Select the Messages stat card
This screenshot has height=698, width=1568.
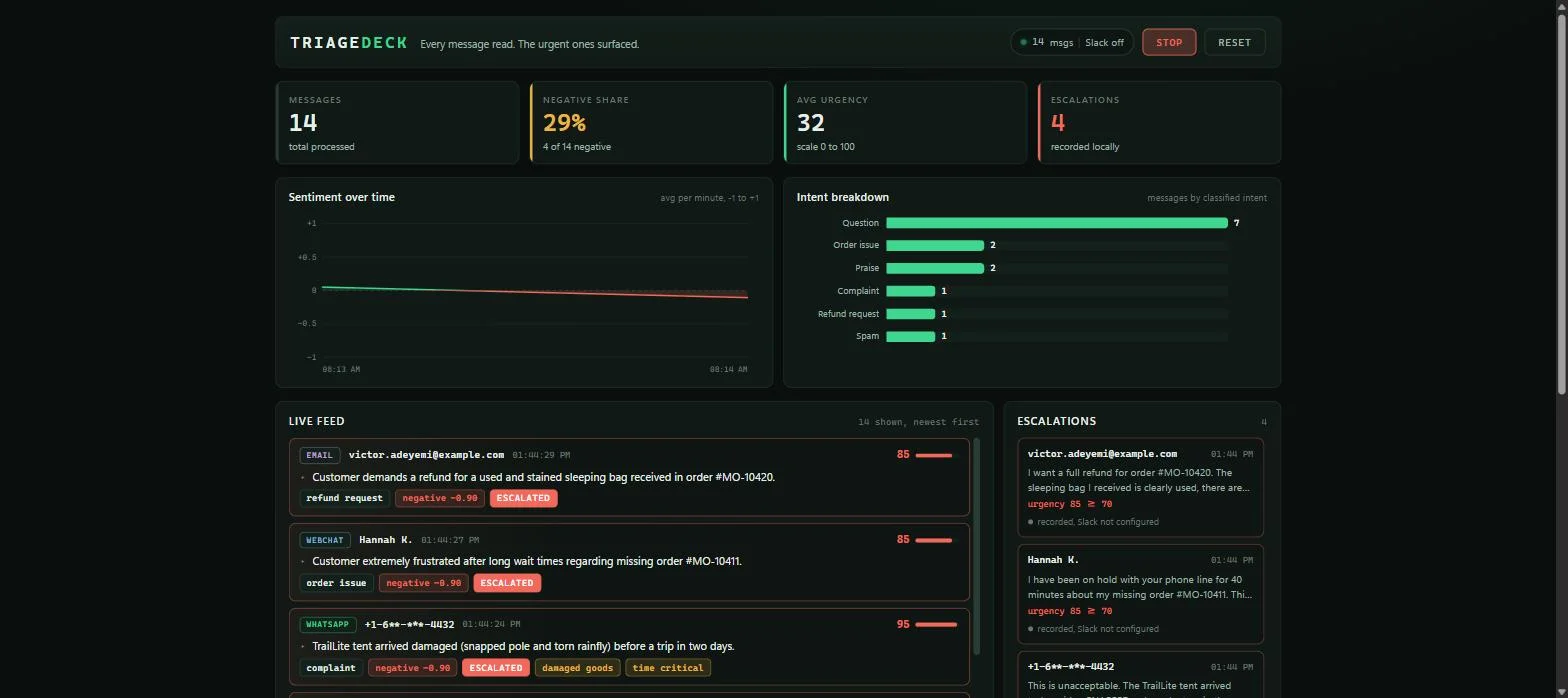click(x=396, y=122)
